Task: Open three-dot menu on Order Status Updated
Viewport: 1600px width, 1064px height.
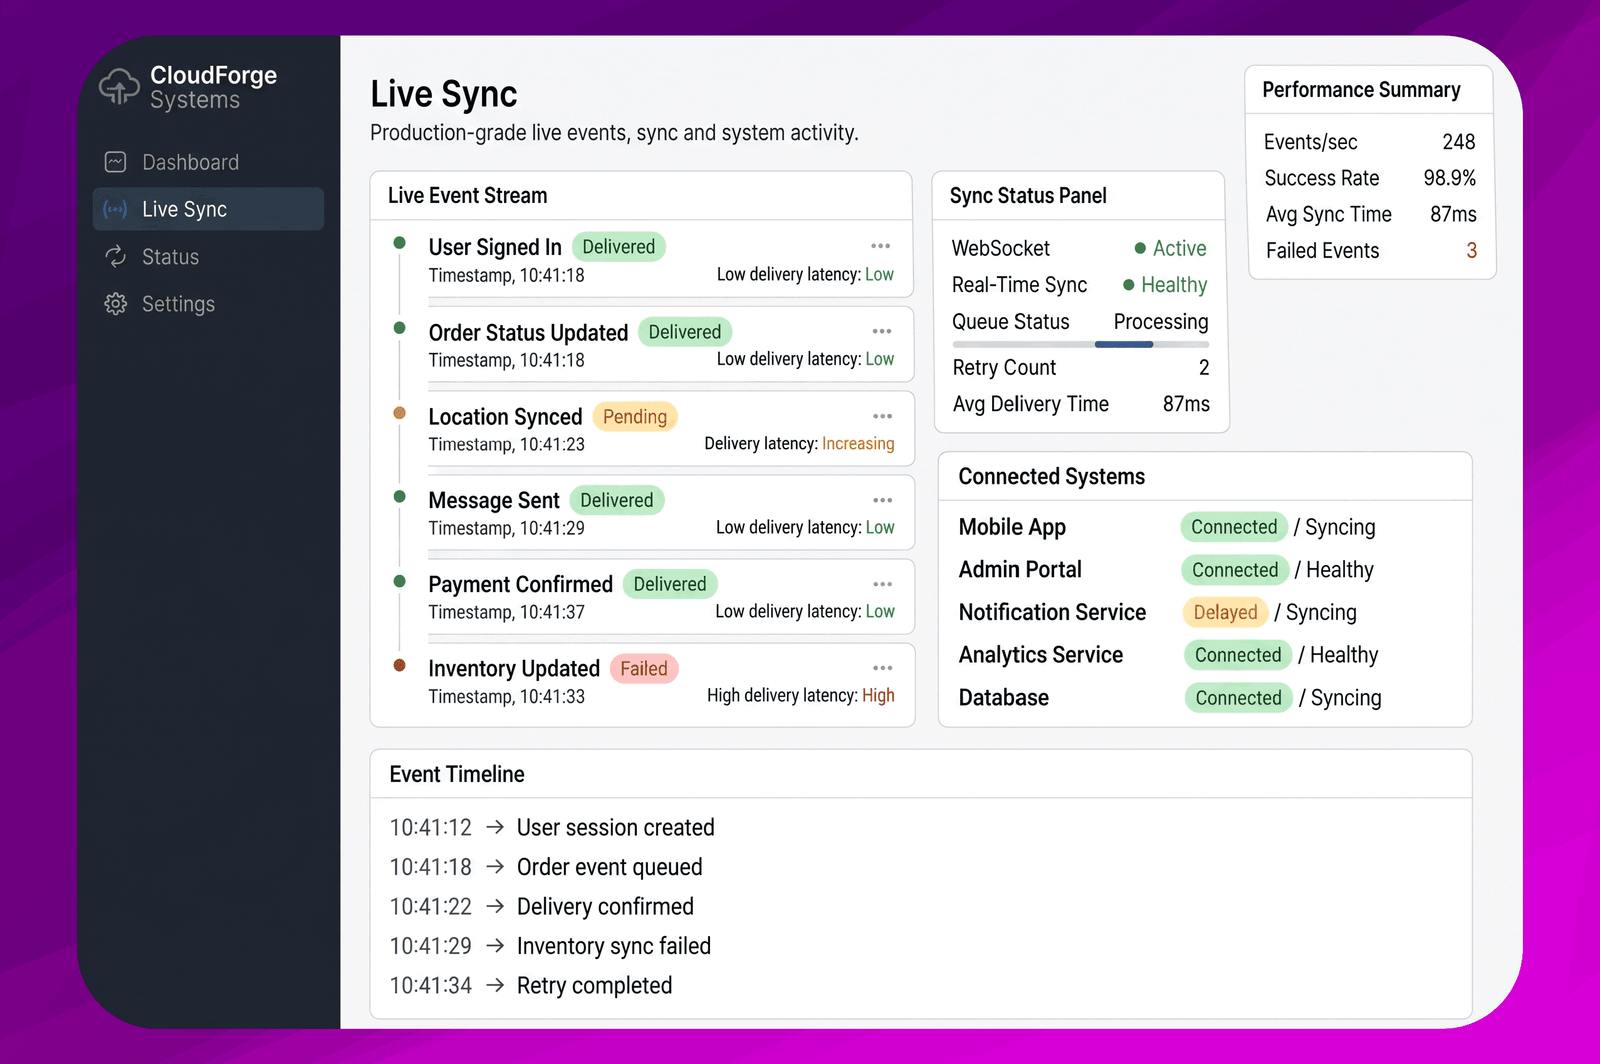Action: click(882, 331)
